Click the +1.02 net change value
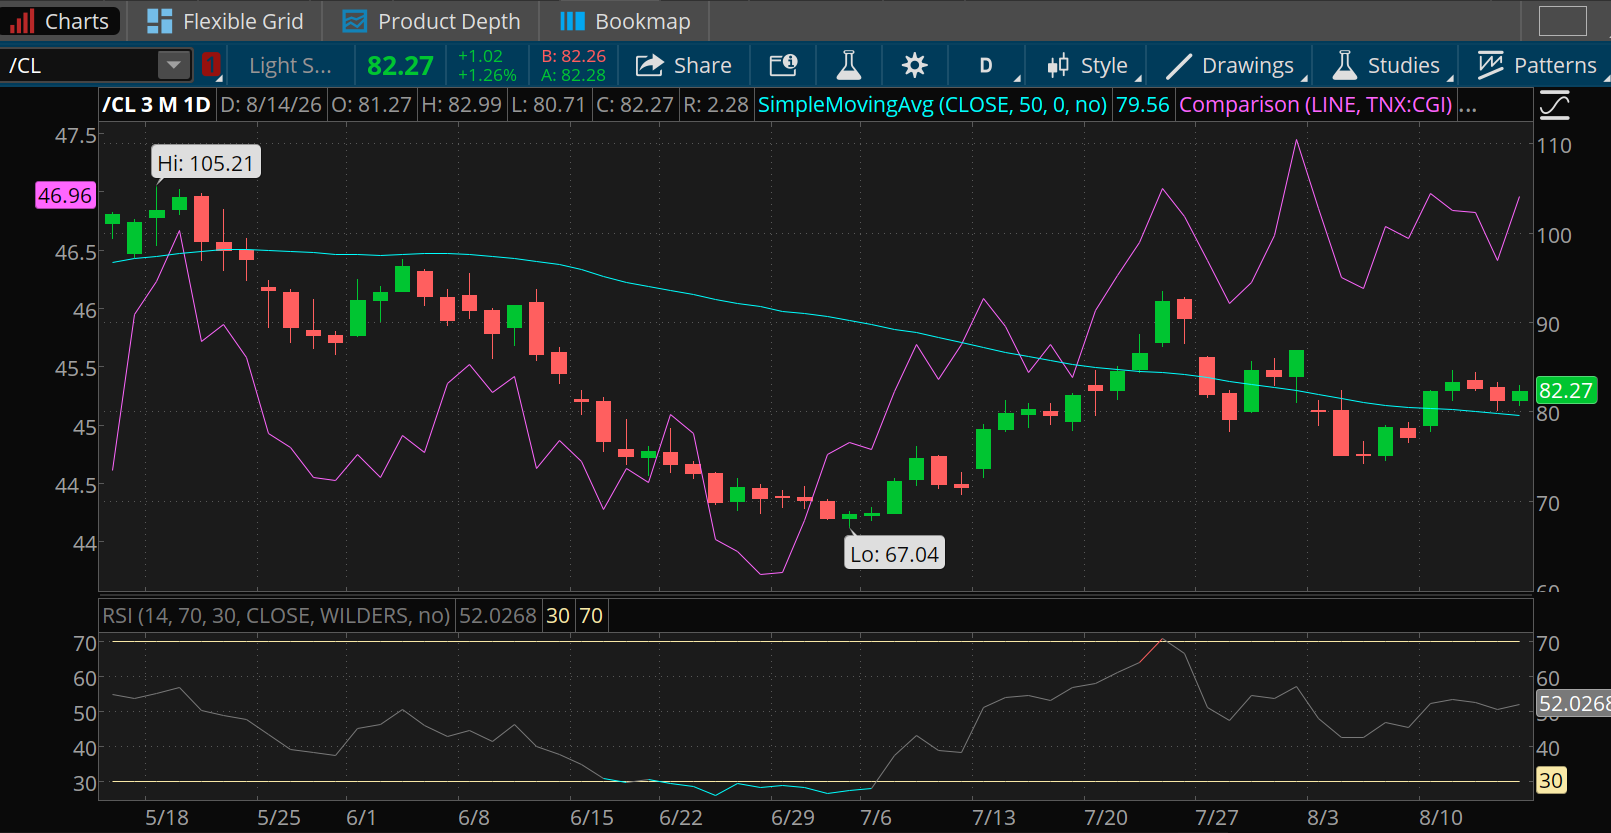This screenshot has width=1611, height=833. pyautogui.click(x=480, y=57)
